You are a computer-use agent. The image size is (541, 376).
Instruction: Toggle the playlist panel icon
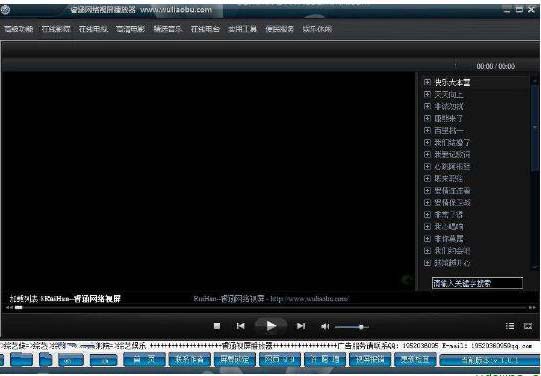[510, 326]
